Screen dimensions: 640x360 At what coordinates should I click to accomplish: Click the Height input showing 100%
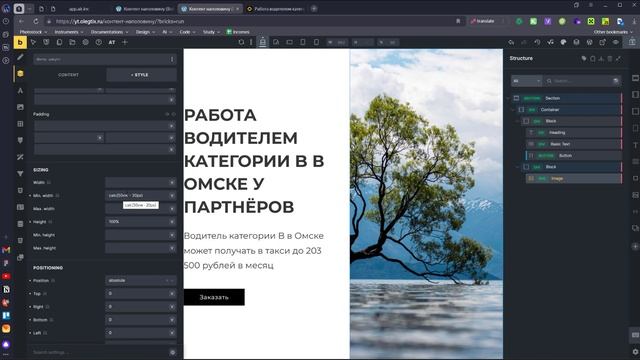[141, 222]
